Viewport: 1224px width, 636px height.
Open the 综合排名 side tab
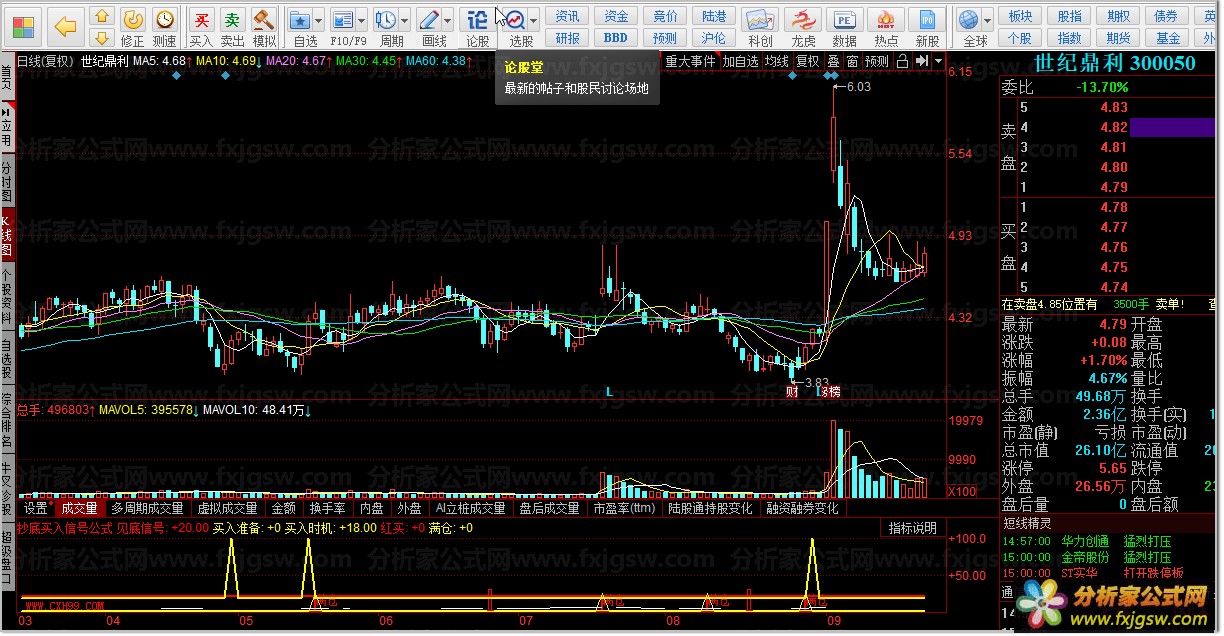coord(7,420)
